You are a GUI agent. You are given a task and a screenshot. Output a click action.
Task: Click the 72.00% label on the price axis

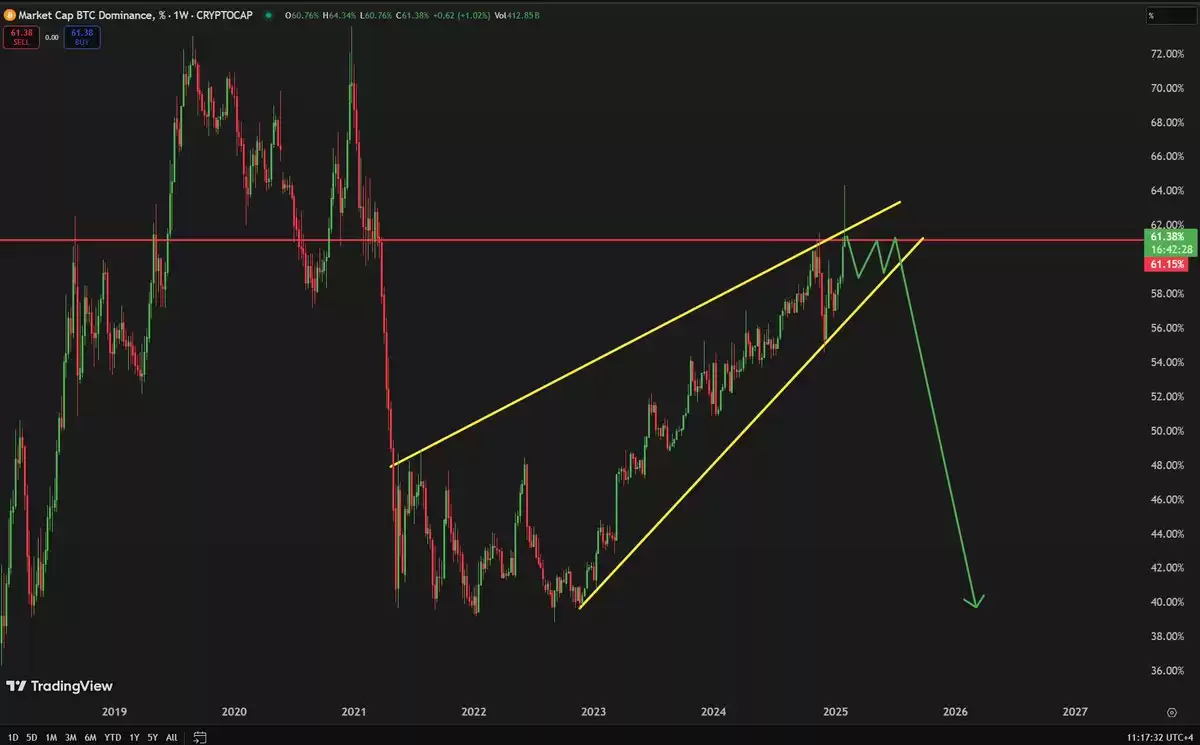(x=1166, y=54)
